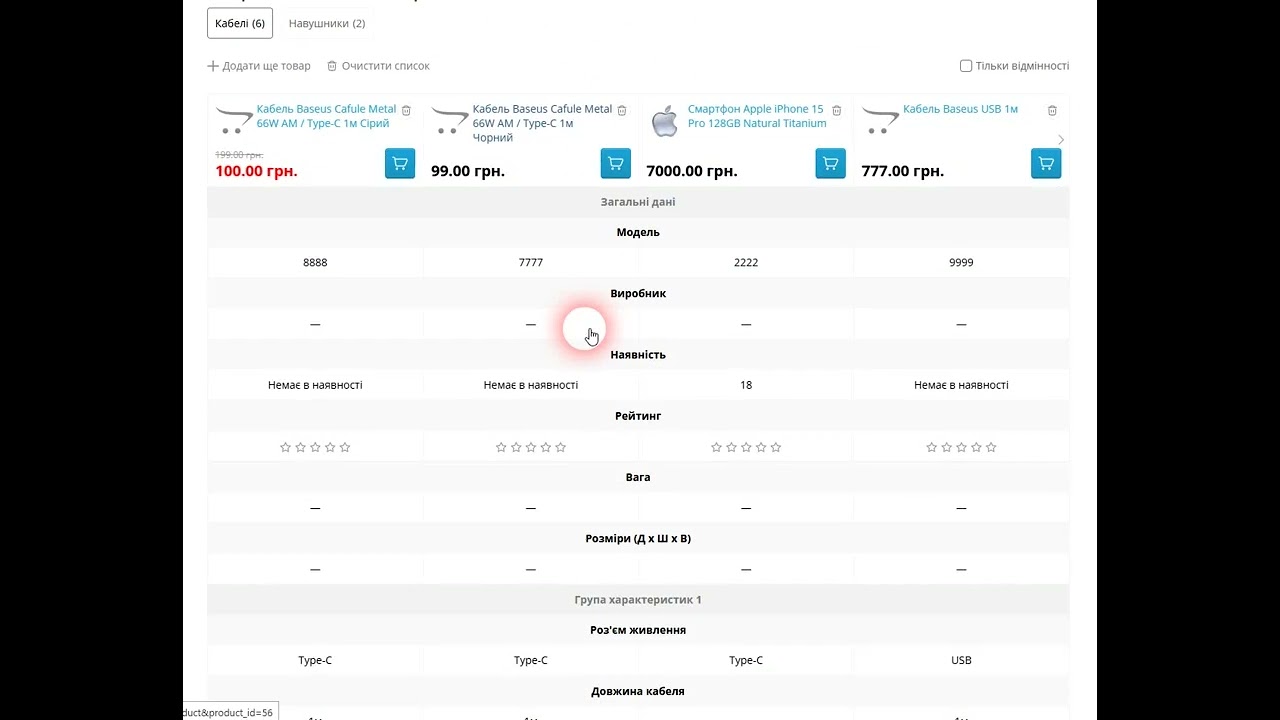The width and height of the screenshot is (1280, 720).
Task: Select the 777.00 грн. price
Action: tap(903, 171)
